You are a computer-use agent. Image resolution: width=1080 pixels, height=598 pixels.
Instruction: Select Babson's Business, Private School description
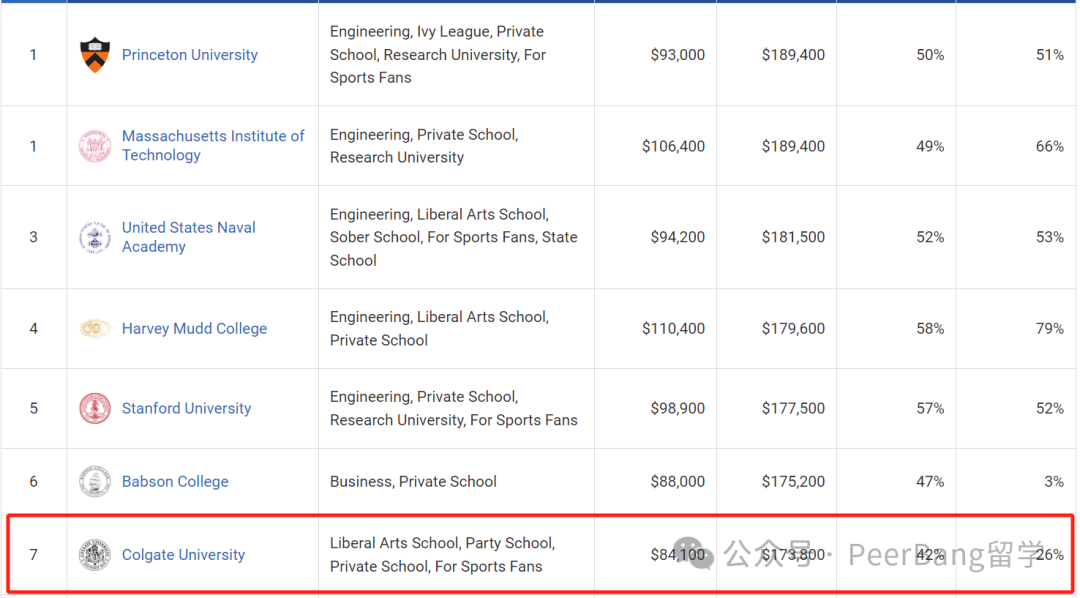coord(413,482)
